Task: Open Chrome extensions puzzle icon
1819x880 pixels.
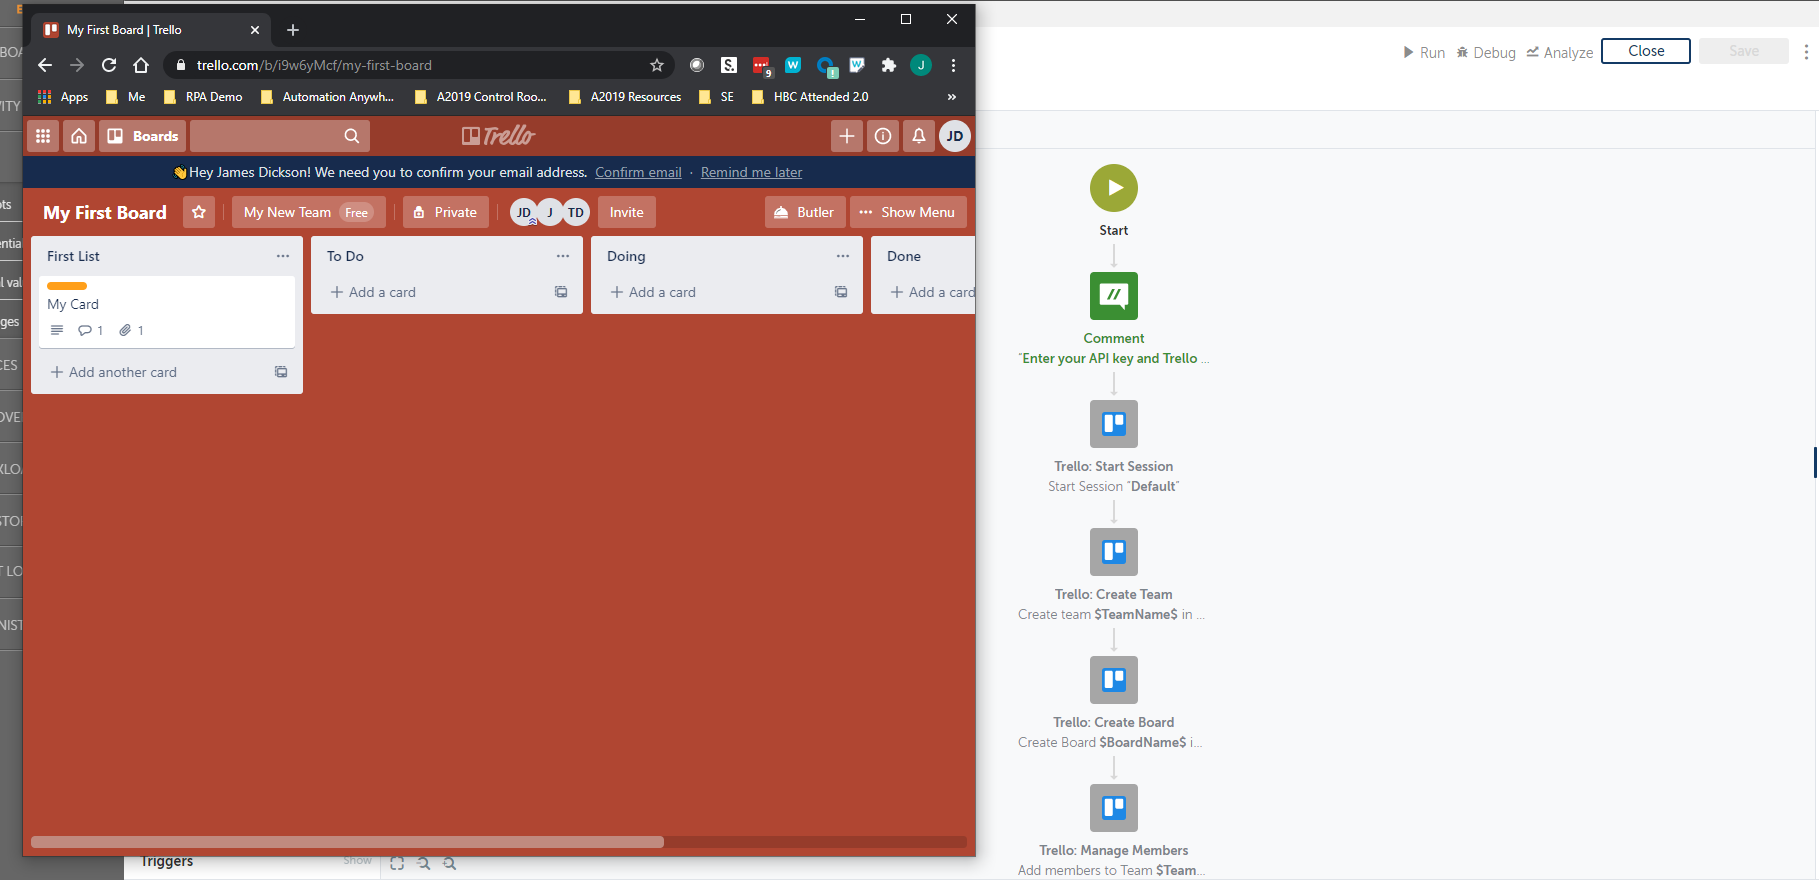Action: [x=889, y=65]
